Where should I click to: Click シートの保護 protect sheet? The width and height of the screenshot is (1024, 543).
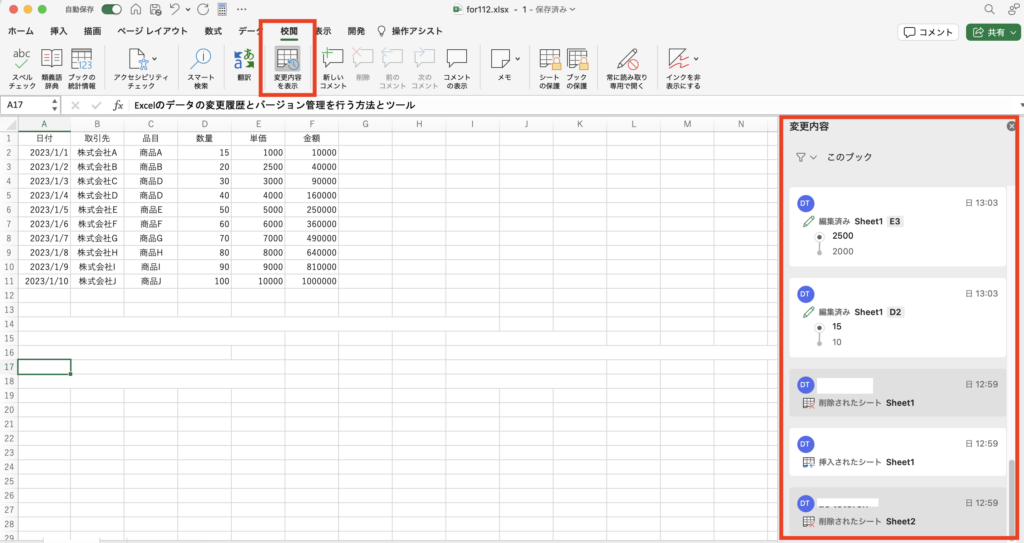point(549,68)
